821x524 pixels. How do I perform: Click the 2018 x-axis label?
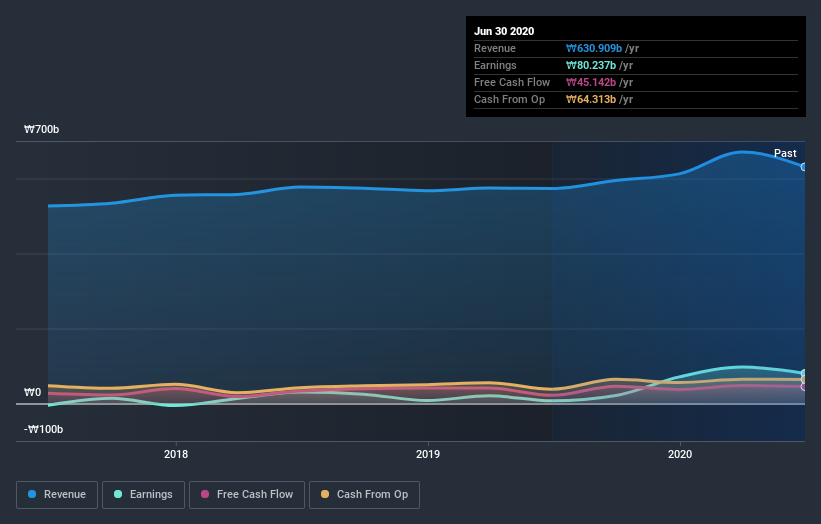point(176,454)
